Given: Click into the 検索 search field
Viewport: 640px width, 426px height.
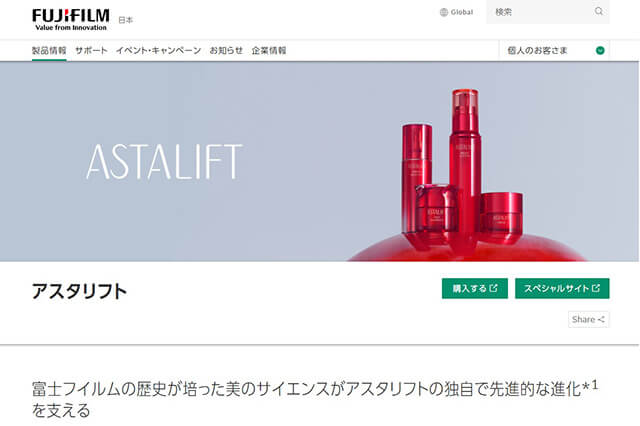Looking at the screenshot, I should [541, 12].
